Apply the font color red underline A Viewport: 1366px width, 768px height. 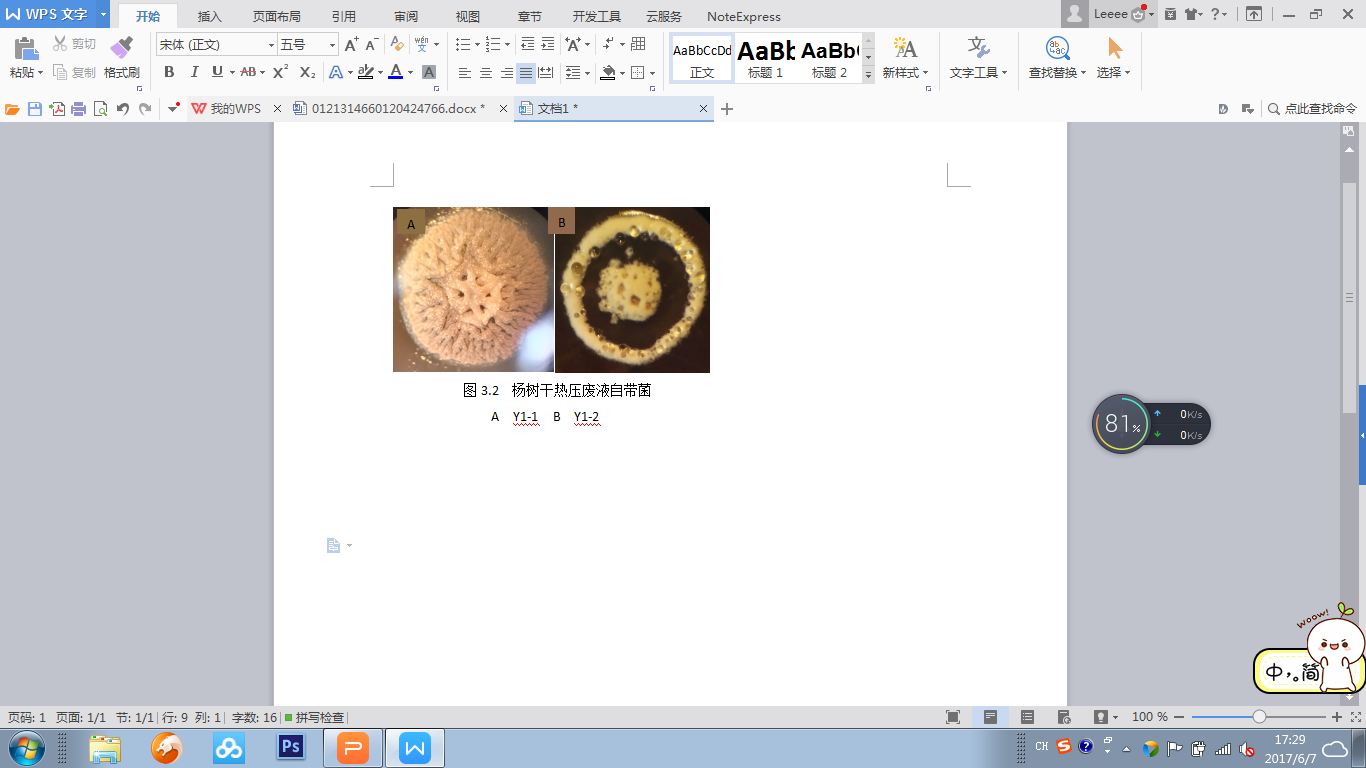(x=396, y=72)
